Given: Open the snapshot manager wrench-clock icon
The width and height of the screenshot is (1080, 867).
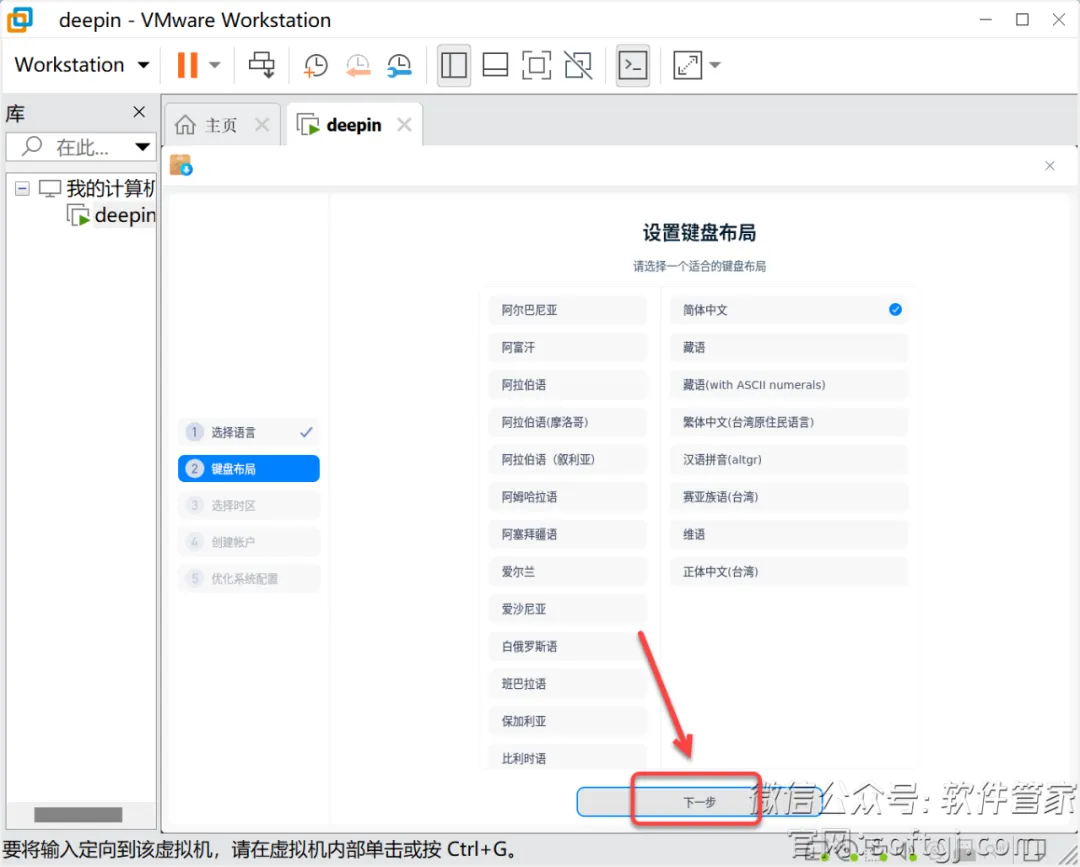Looking at the screenshot, I should [399, 65].
